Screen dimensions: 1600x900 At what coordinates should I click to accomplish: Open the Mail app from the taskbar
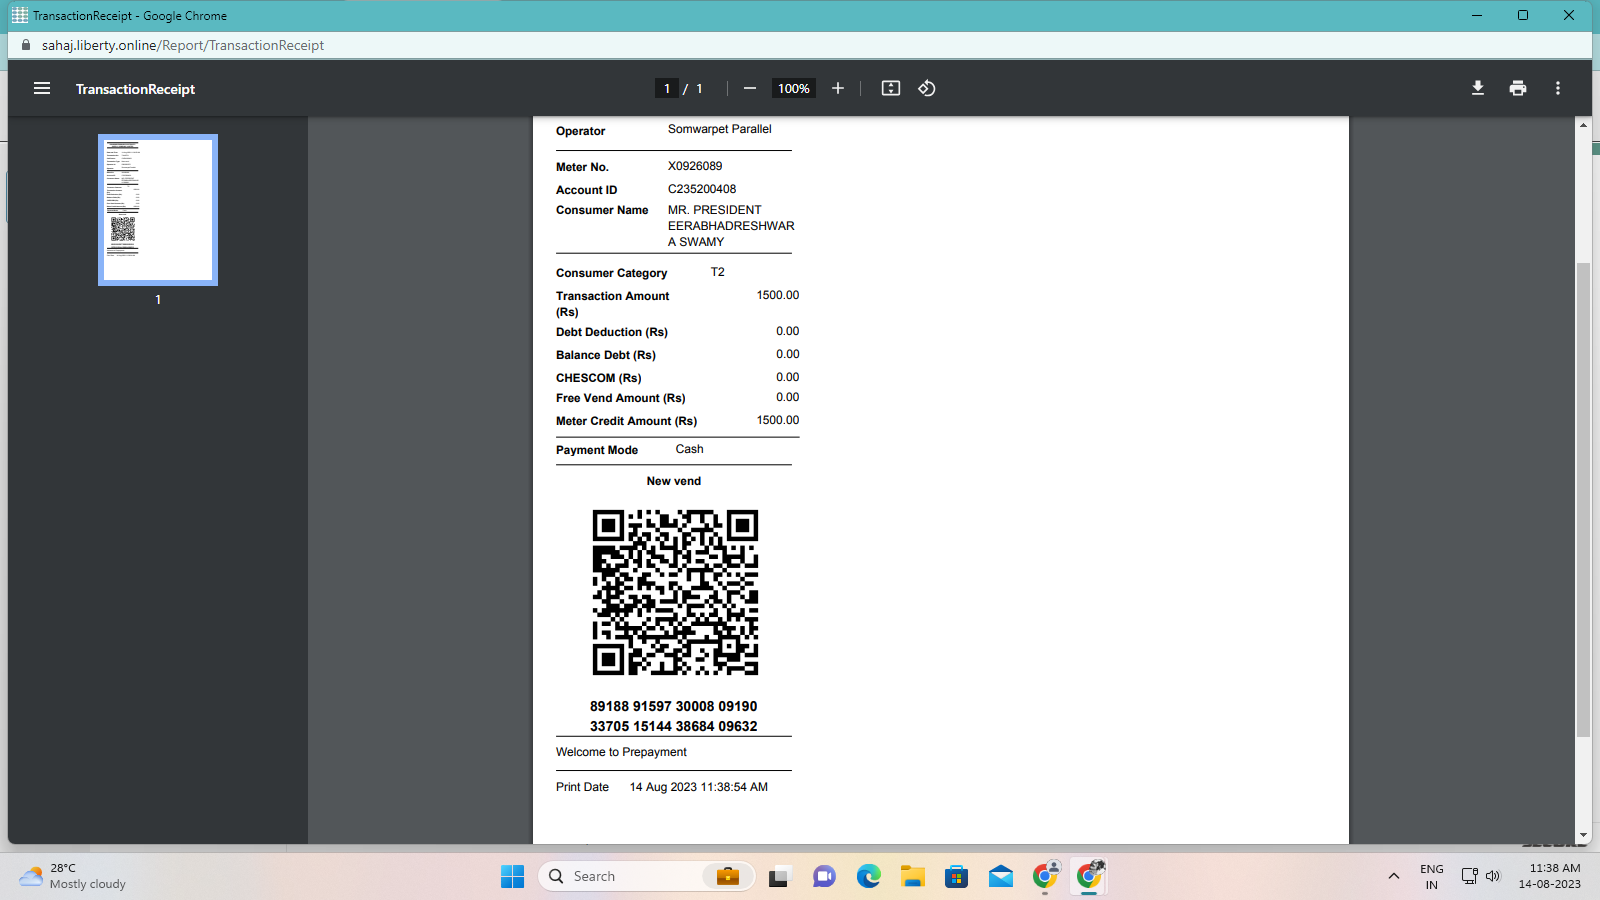1000,876
